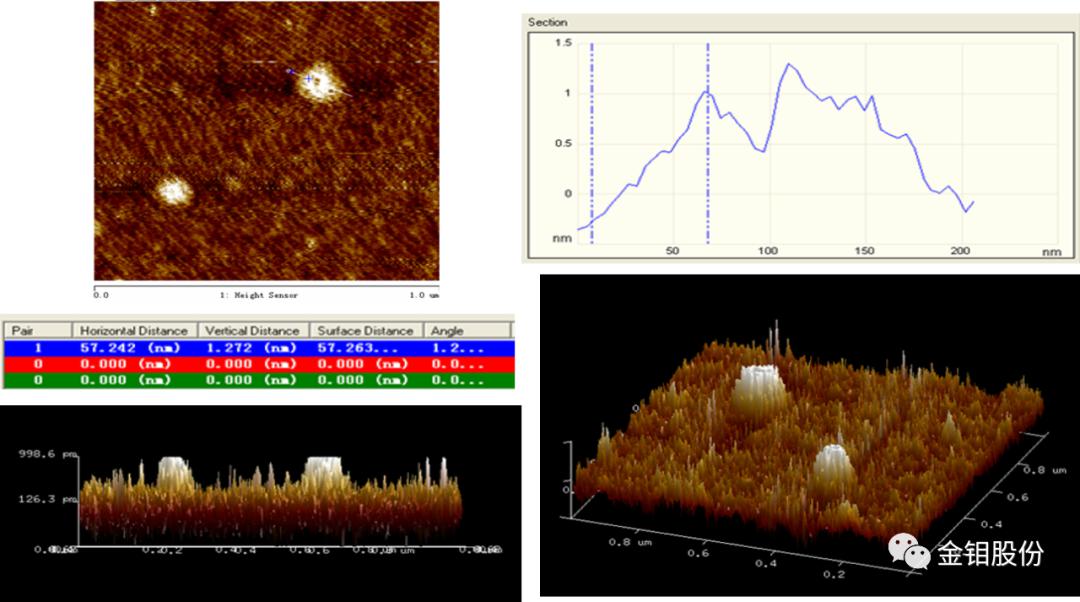Select the upper-right bright particle in the height image
The image size is (1080, 602).
pos(319,81)
